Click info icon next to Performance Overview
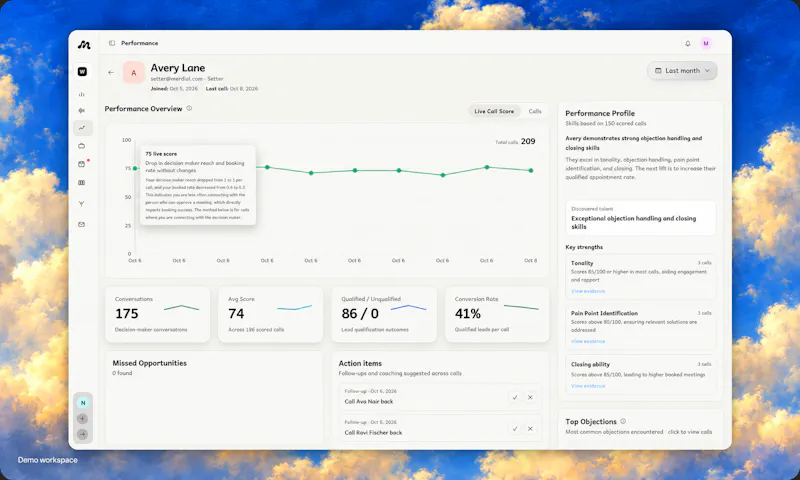Screen dimensions: 800x480 click(189, 108)
